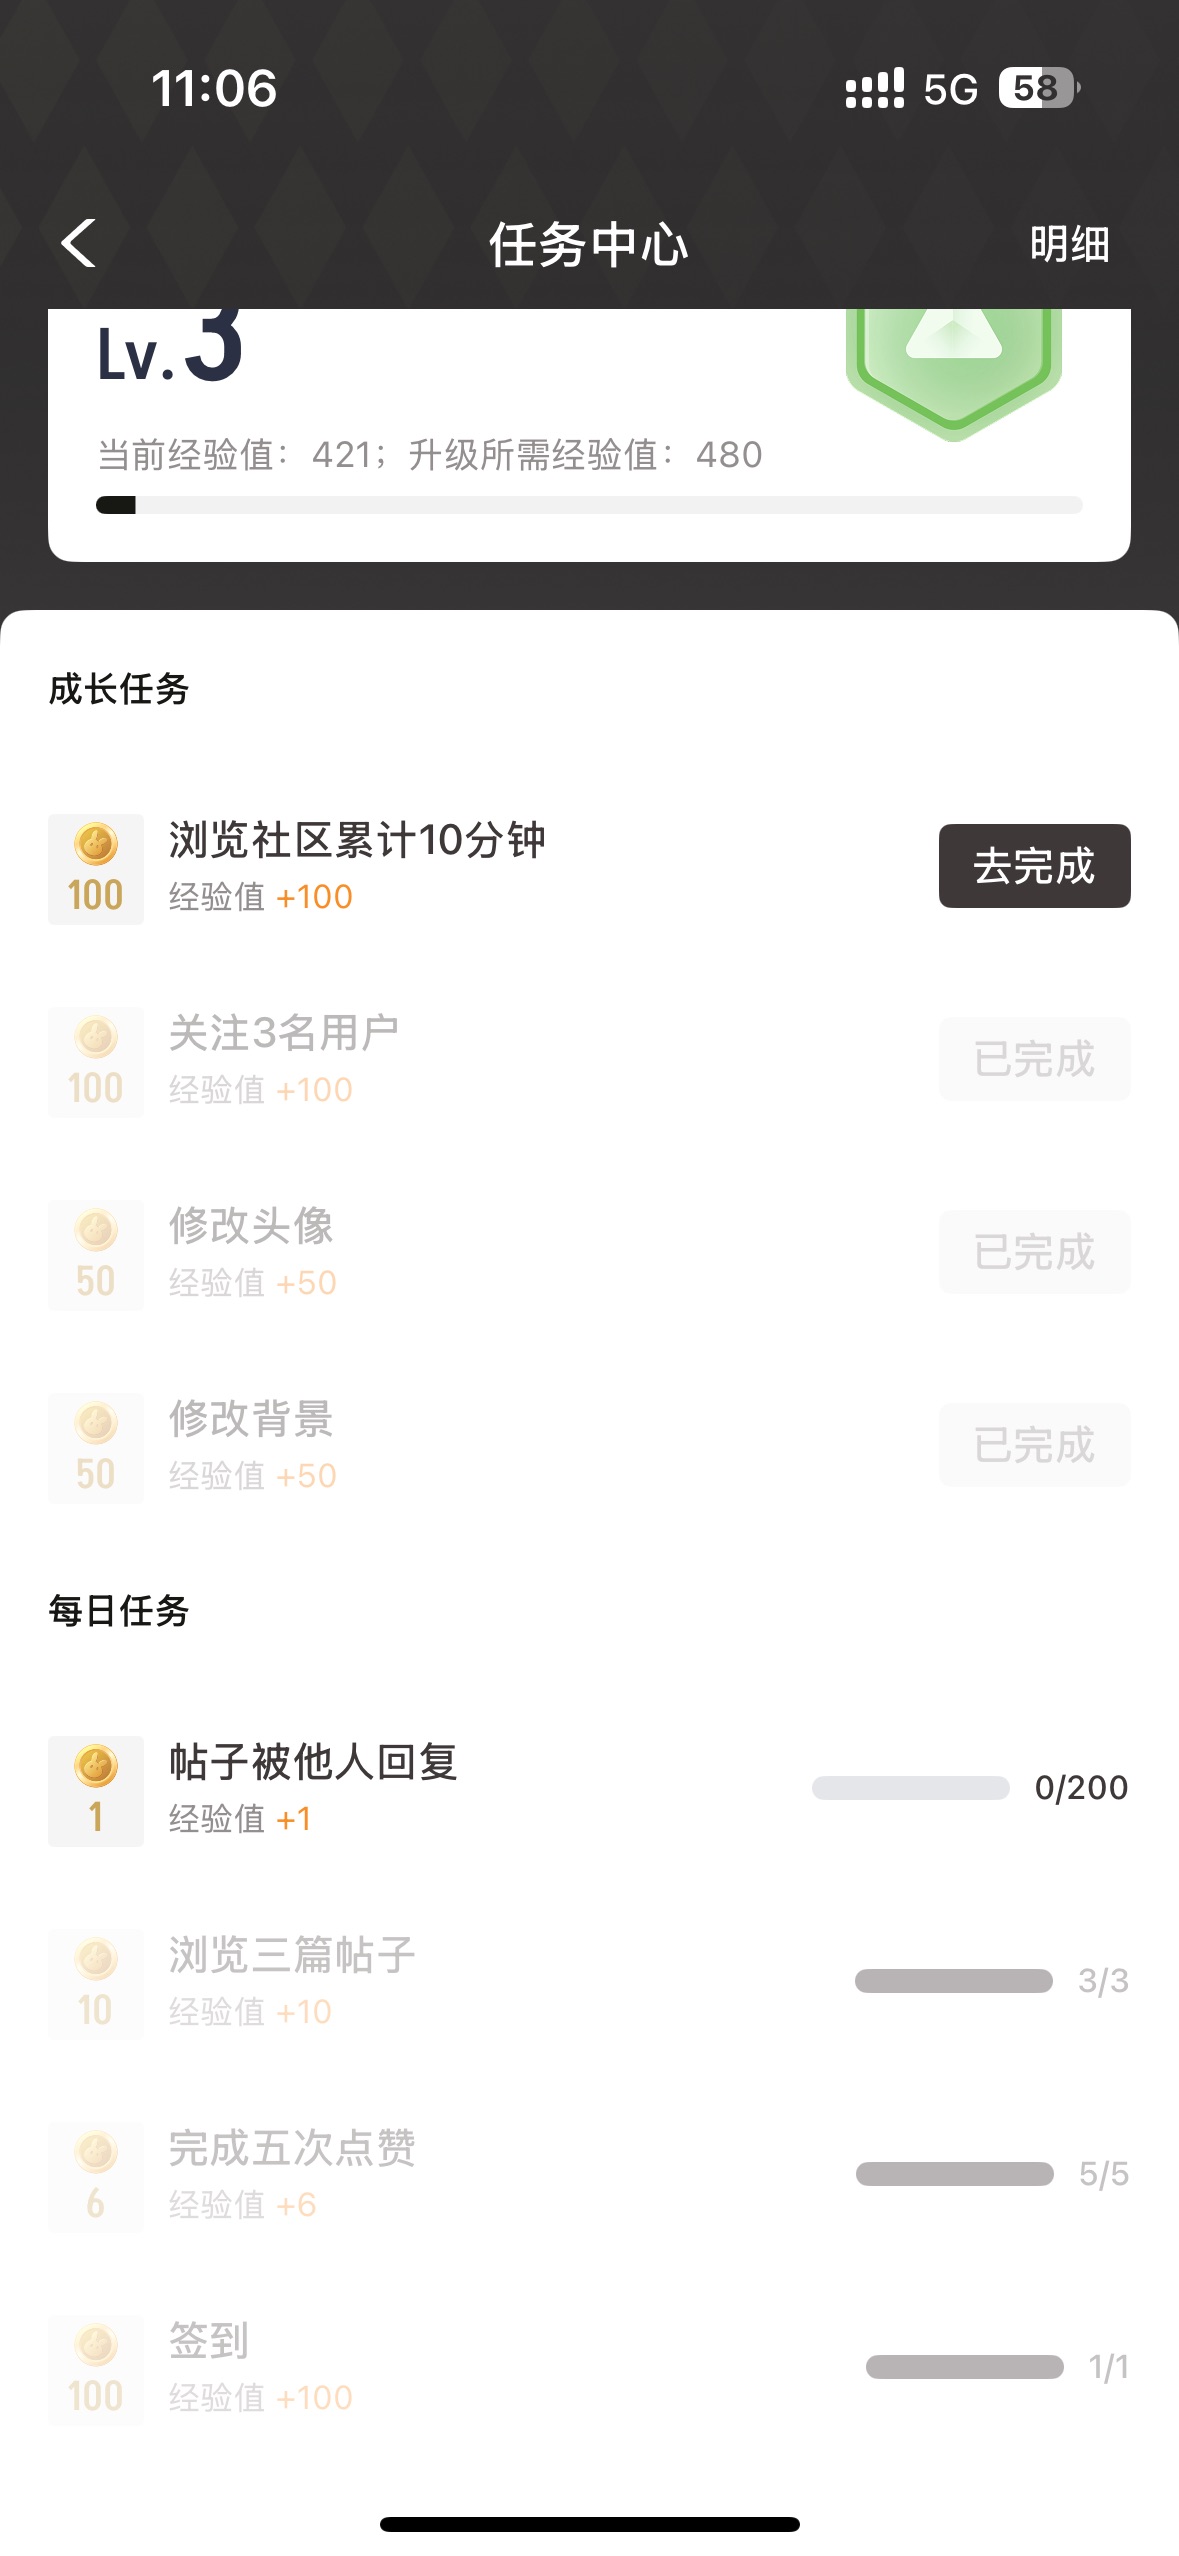Select the 完成五次点赞 task title
1179x2556 pixels.
(x=292, y=2147)
